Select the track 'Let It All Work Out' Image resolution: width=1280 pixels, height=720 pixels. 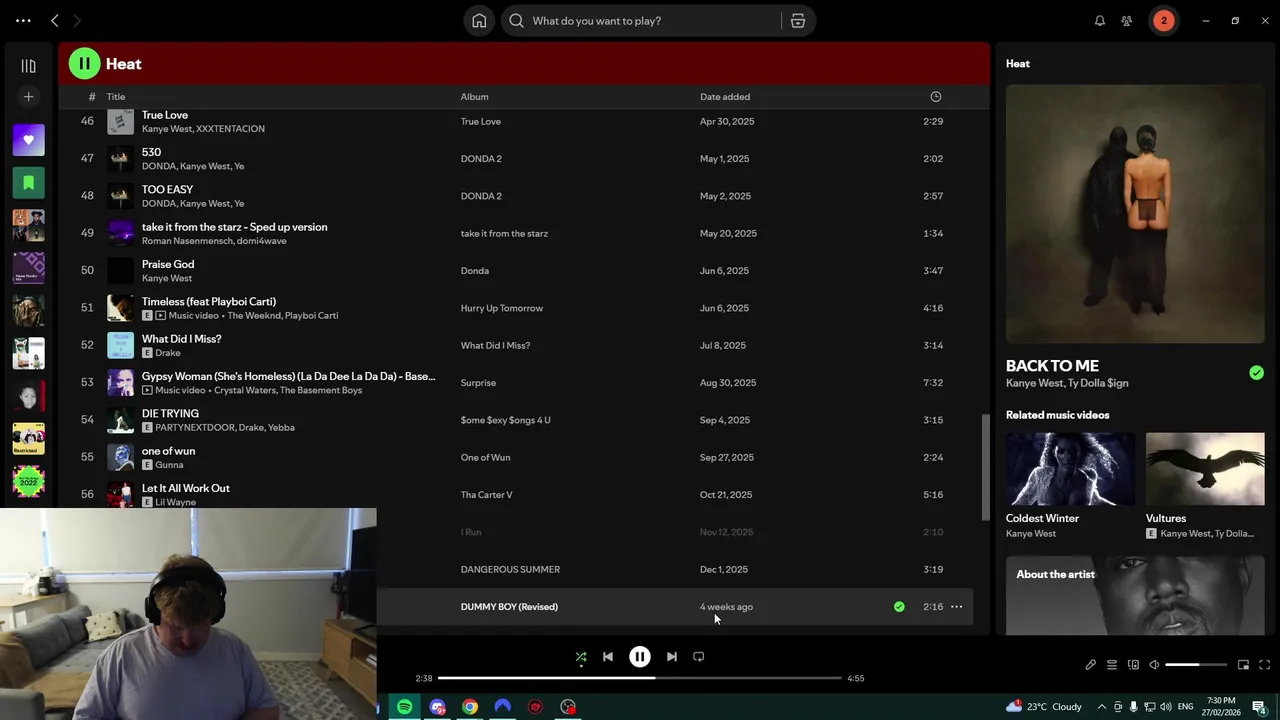(x=186, y=488)
